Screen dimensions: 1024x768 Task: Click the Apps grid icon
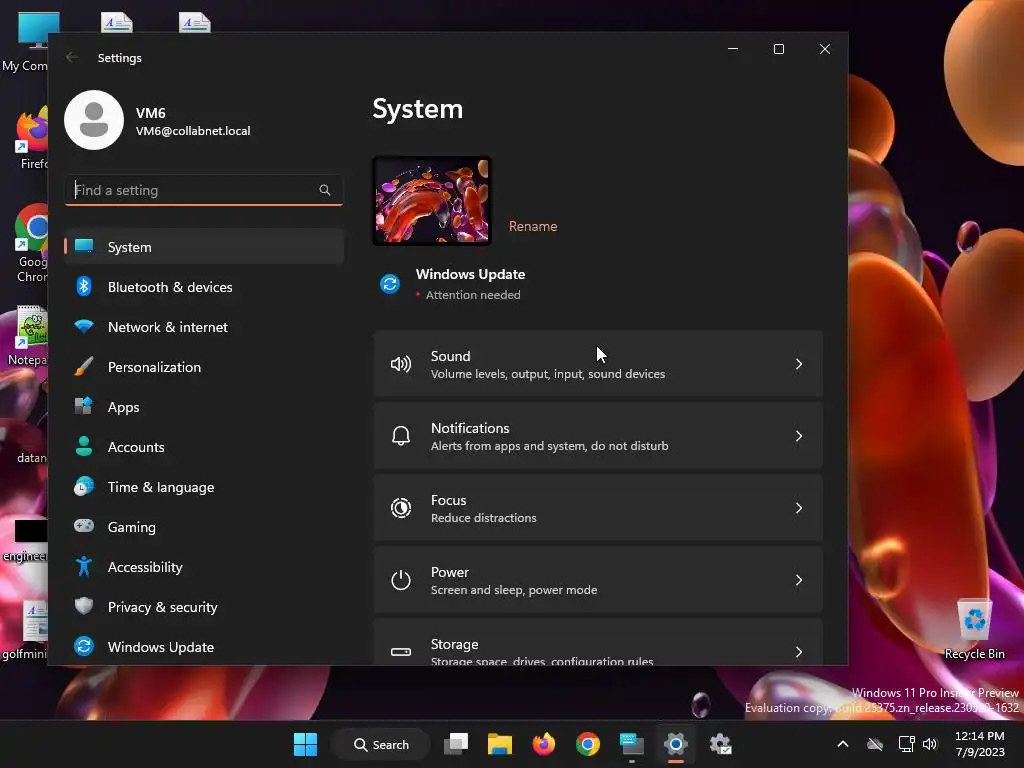pos(84,406)
